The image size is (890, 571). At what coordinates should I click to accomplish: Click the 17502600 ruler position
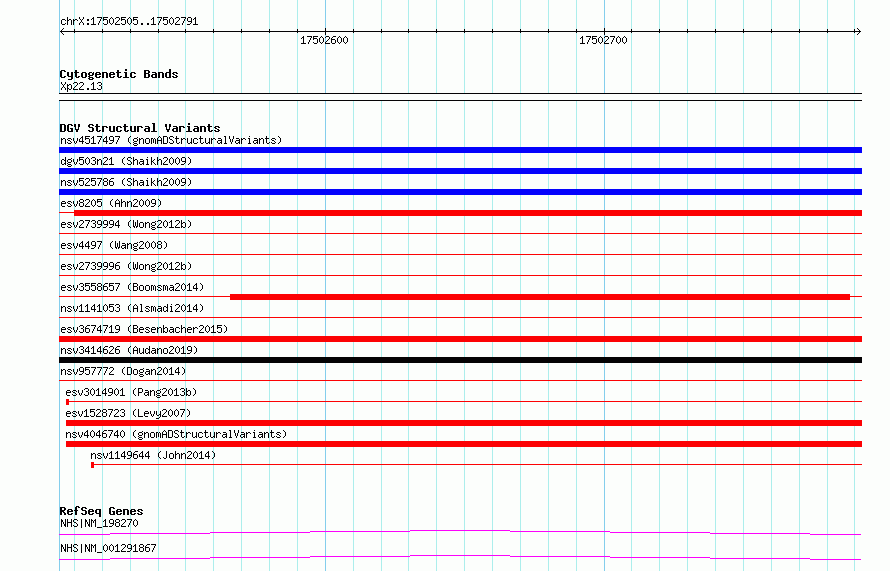324,40
